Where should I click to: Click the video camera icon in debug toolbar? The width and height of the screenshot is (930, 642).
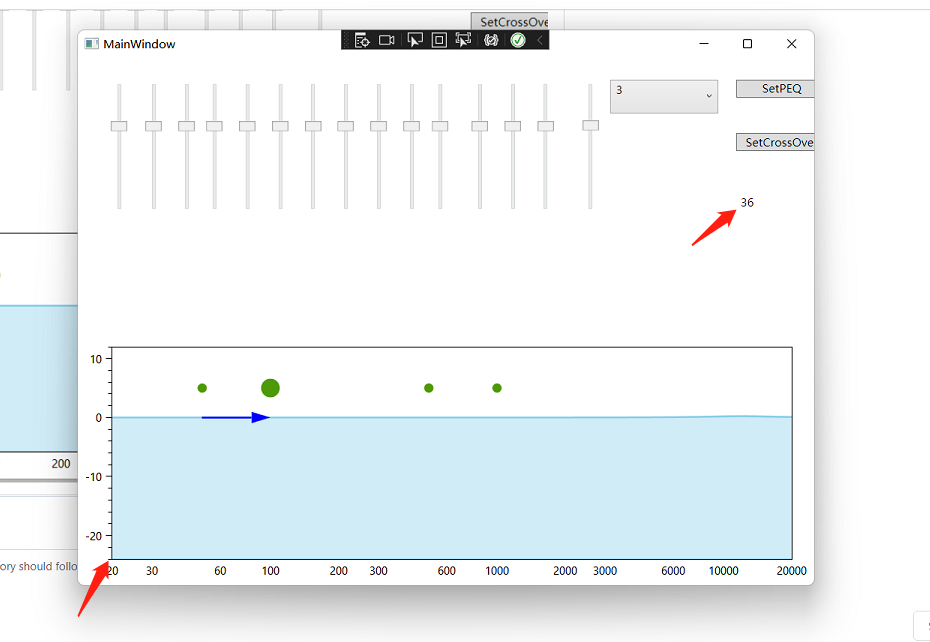[x=387, y=40]
